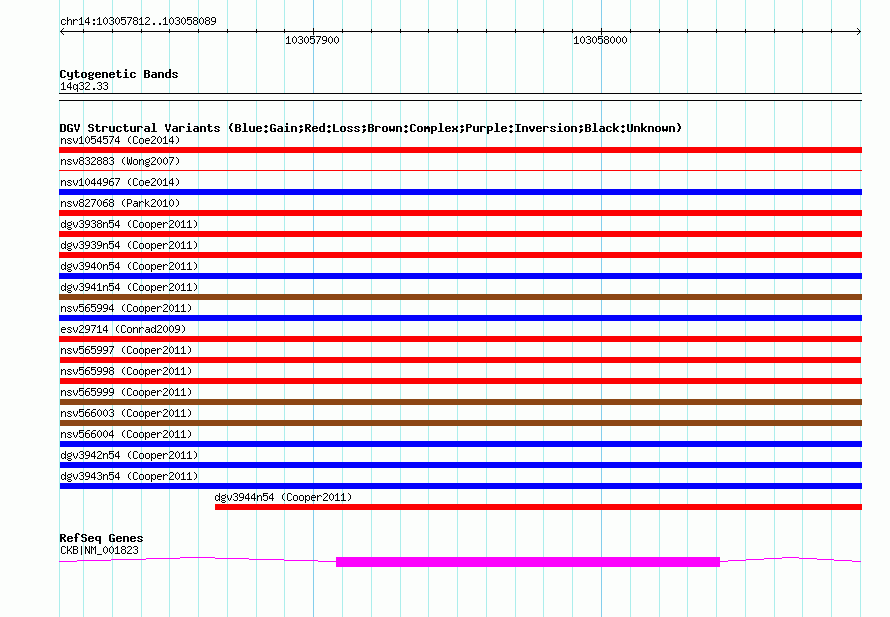Select the red bar under dgv3939n54
890x617 pixels.
(460, 255)
